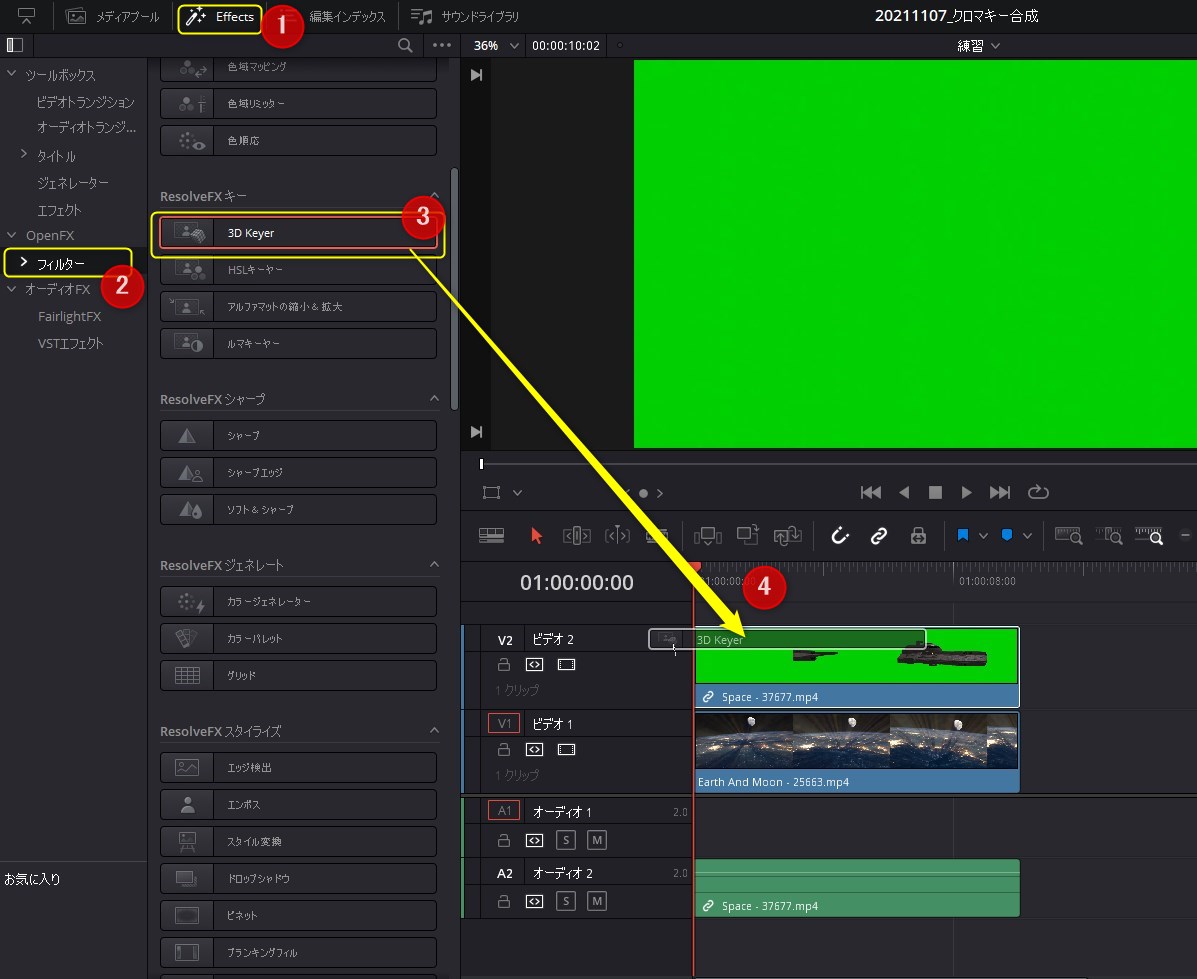Select VSTエフェクト under audio effects

coord(70,343)
